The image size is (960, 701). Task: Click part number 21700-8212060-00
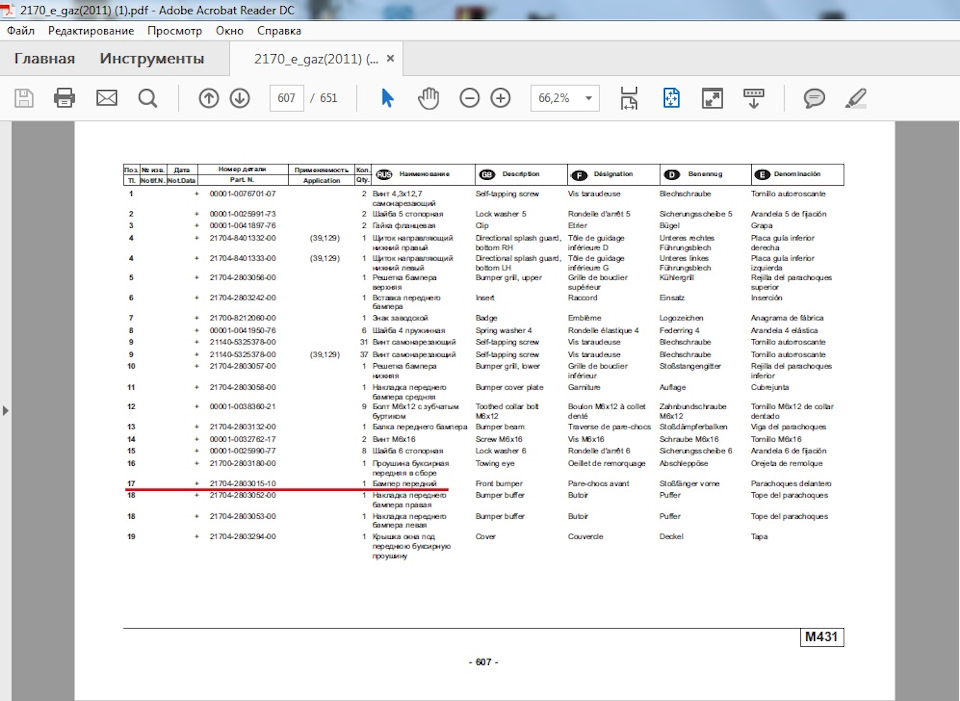coord(242,318)
